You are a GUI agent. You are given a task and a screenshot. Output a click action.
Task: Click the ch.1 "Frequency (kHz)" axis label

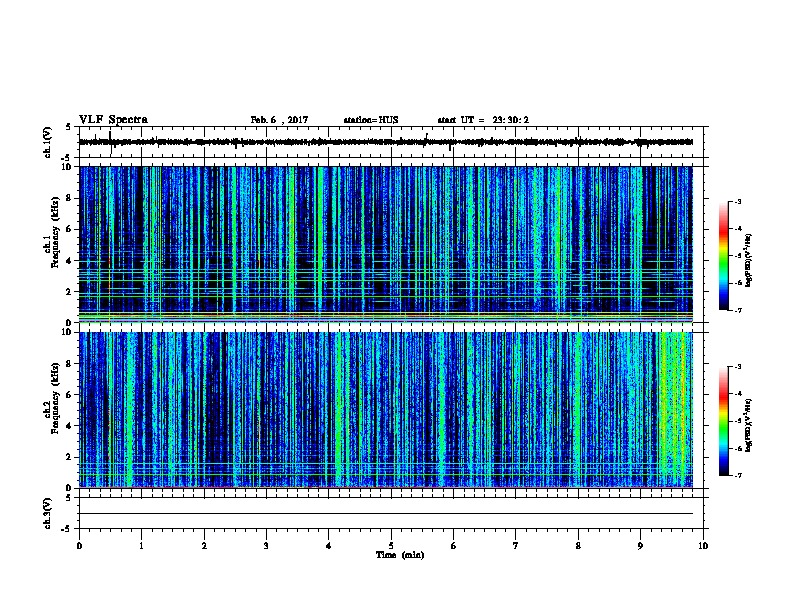pyautogui.click(x=55, y=232)
